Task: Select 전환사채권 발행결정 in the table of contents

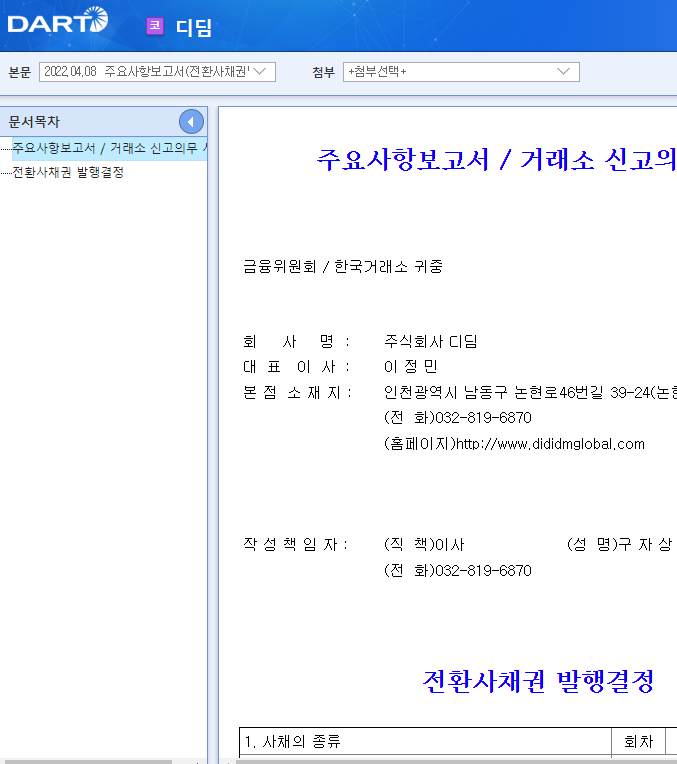Action: 68,172
